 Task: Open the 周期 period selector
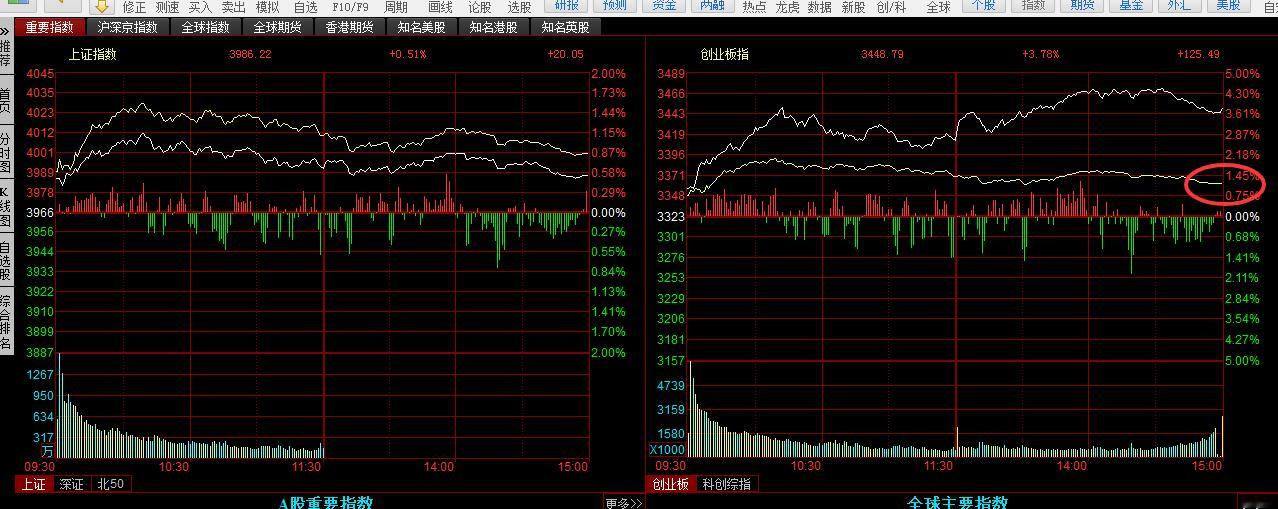click(x=396, y=7)
